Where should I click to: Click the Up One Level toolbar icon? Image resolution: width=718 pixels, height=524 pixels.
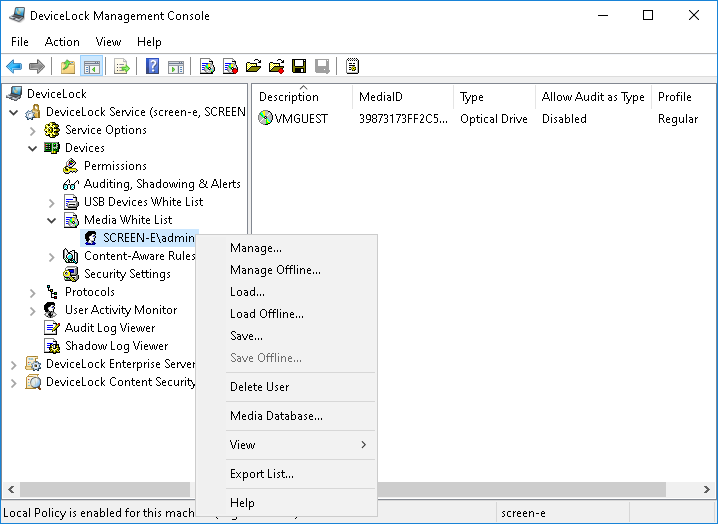click(x=67, y=67)
